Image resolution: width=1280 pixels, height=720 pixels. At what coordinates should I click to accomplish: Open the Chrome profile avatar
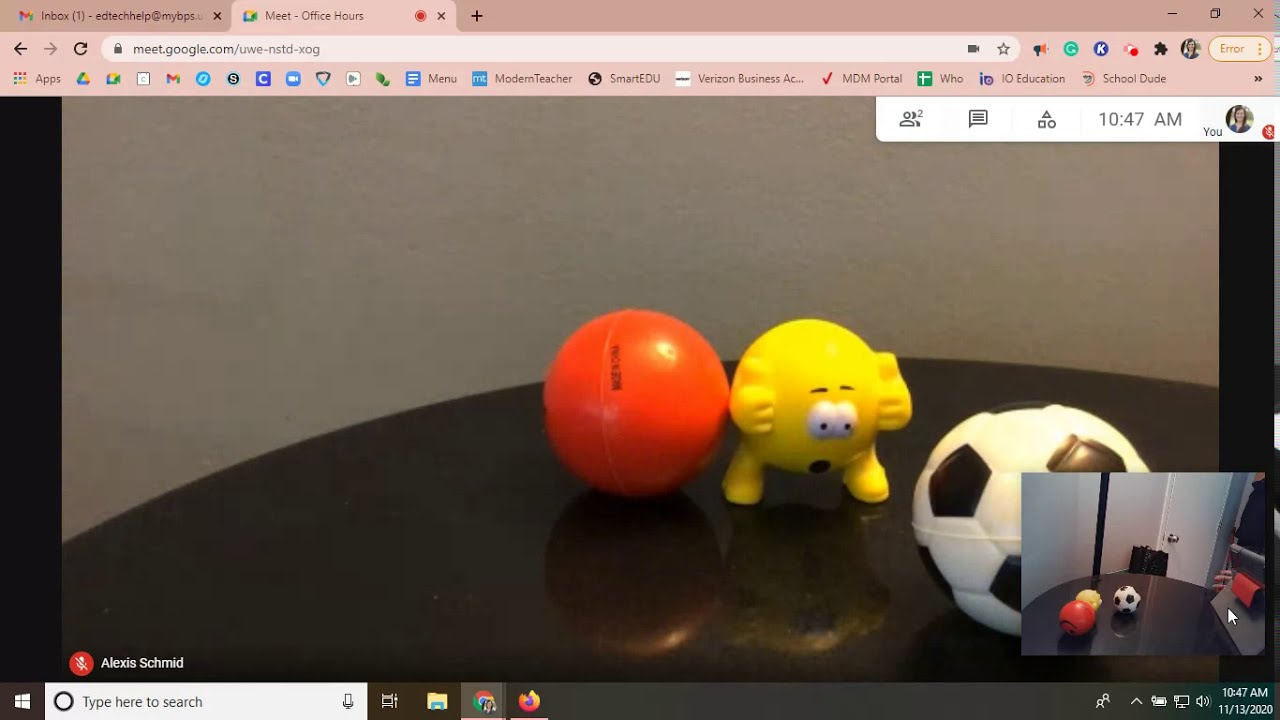tap(1190, 49)
